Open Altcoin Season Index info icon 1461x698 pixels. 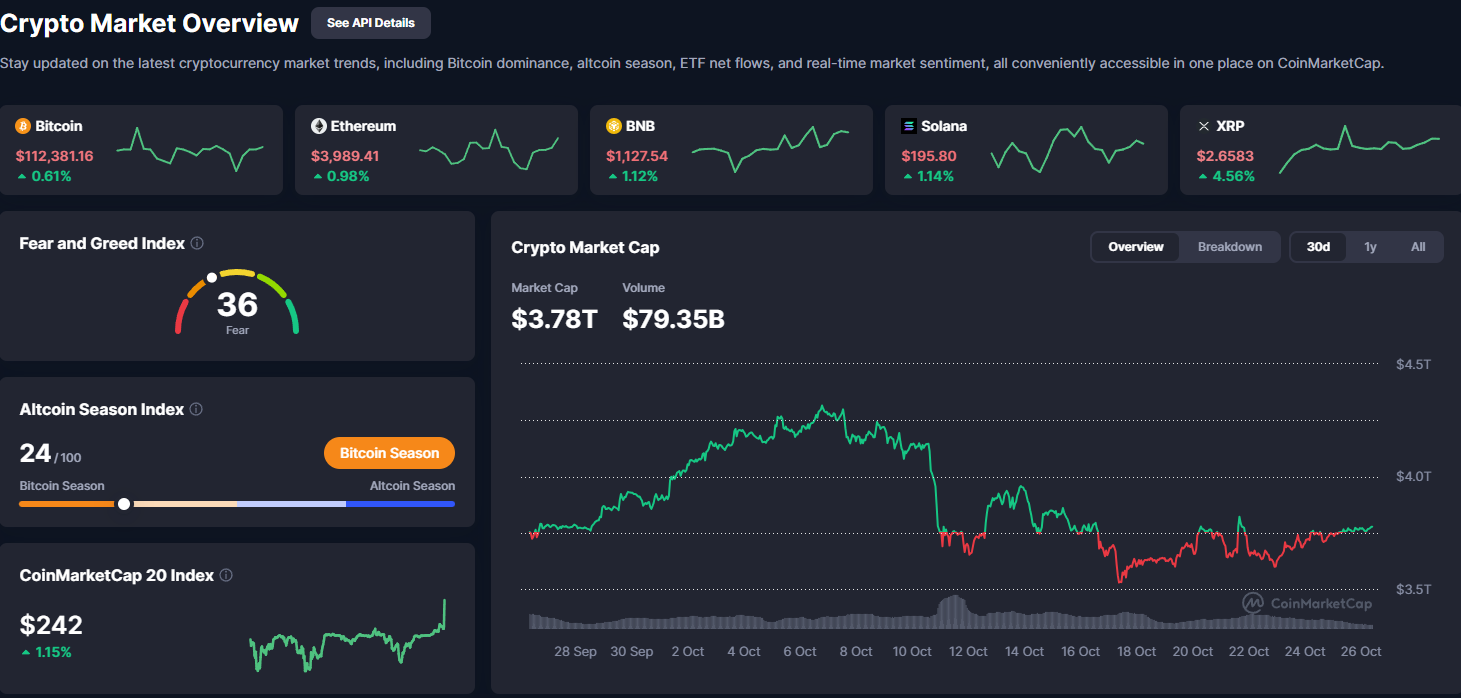click(196, 409)
